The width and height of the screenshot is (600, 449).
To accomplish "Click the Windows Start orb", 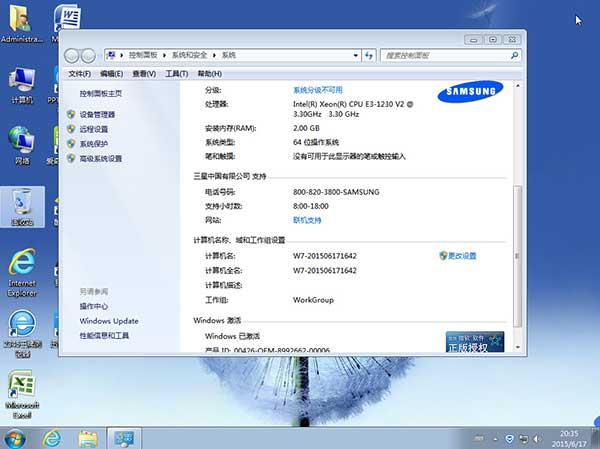I will [x=16, y=438].
